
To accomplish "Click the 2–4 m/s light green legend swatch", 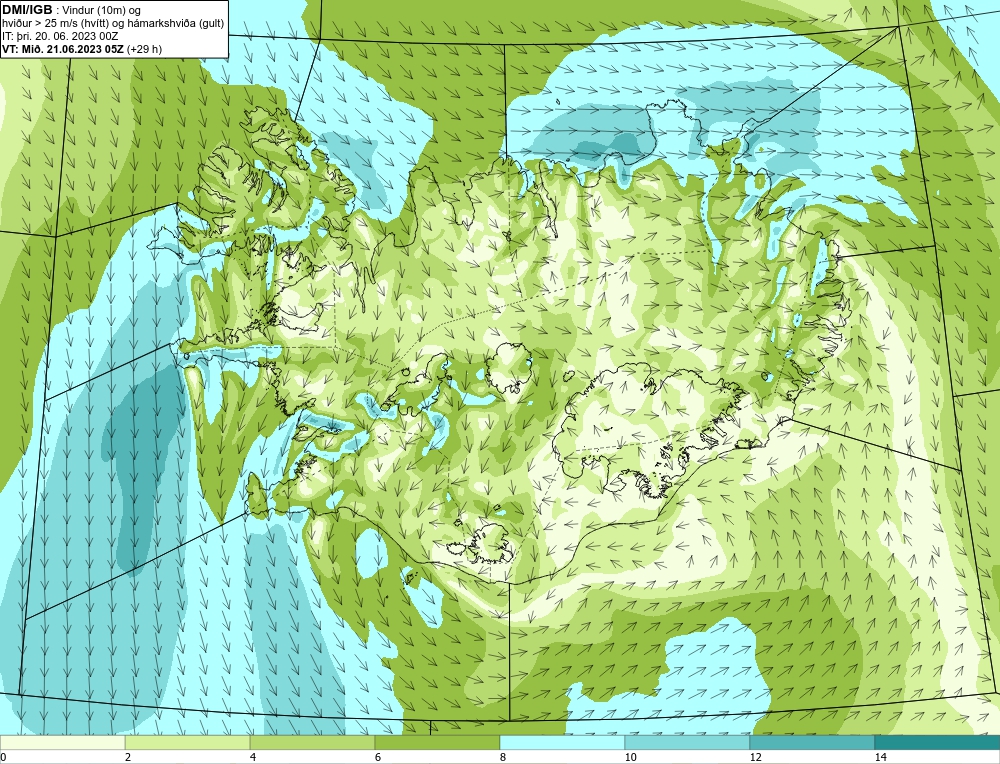I will click(188, 742).
